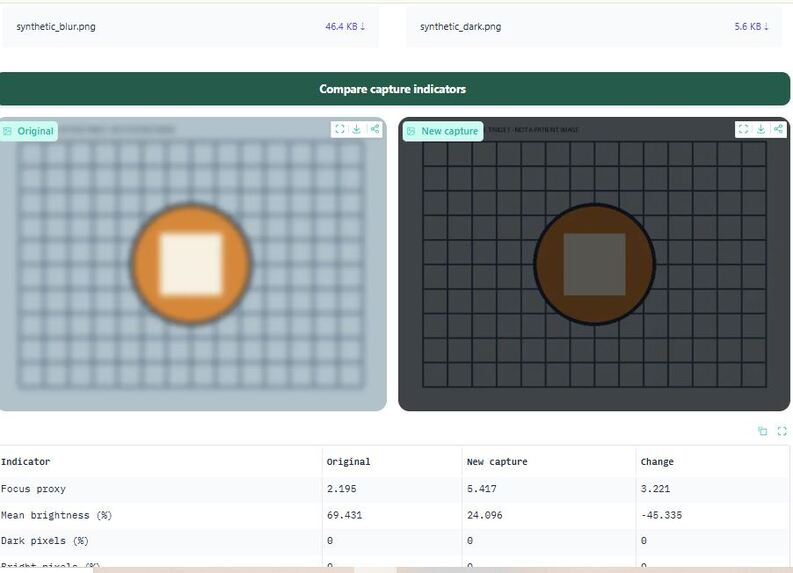Select the Focus proxy row label
This screenshot has width=793, height=573.
[33, 489]
